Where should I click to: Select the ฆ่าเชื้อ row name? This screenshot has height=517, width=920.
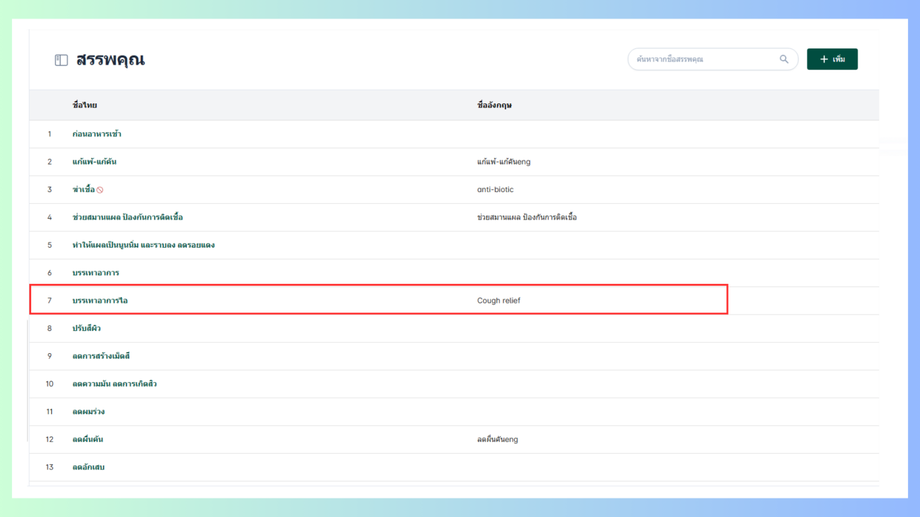point(83,189)
